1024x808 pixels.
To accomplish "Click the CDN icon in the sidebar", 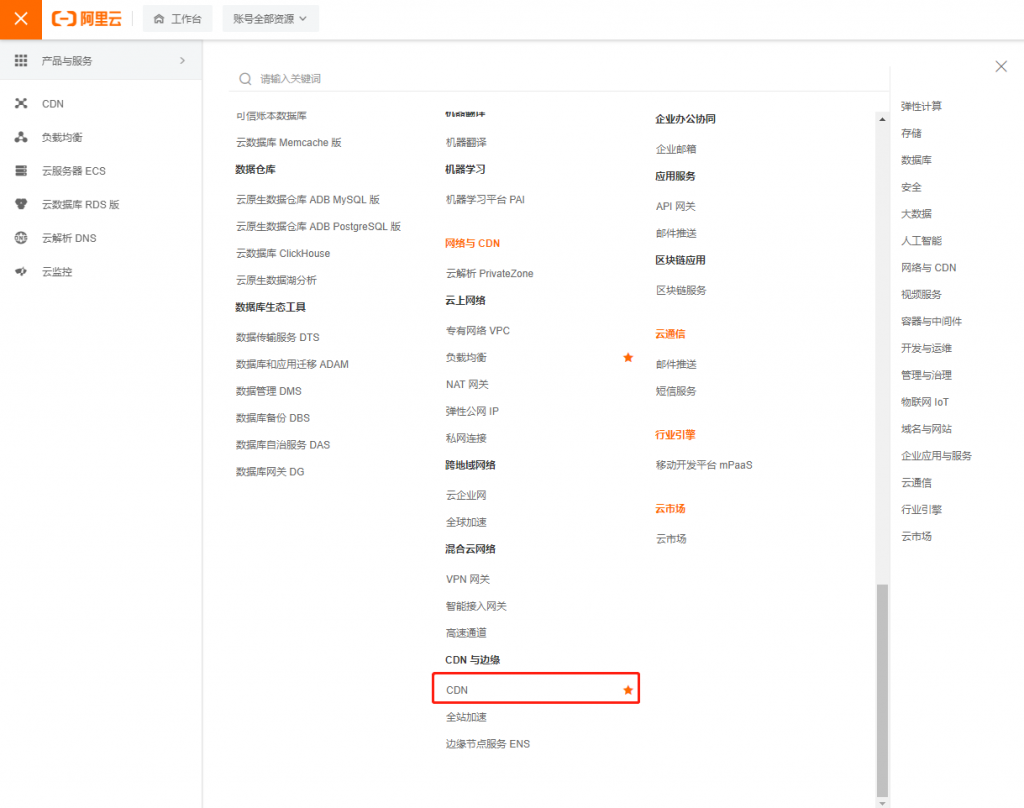I will tap(21, 104).
